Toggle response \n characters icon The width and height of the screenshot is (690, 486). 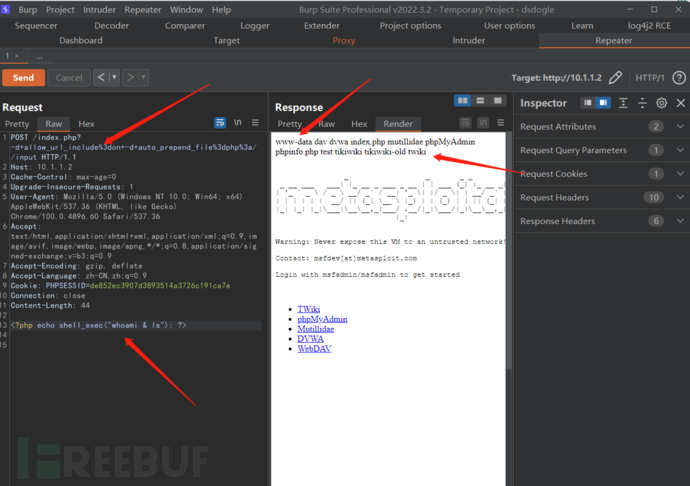pos(483,123)
